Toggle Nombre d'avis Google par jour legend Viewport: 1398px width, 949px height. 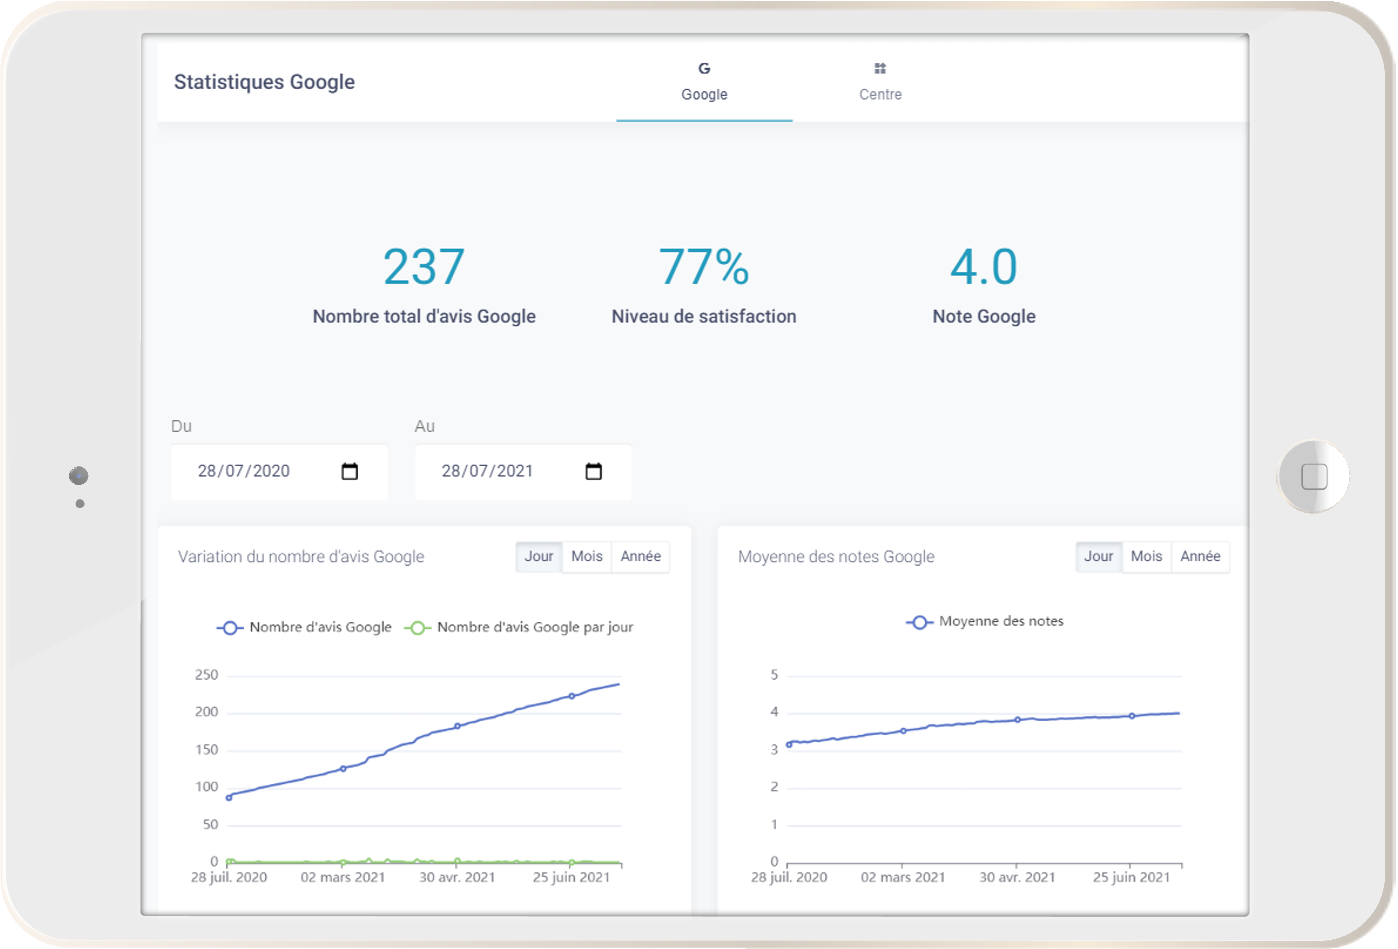[519, 628]
